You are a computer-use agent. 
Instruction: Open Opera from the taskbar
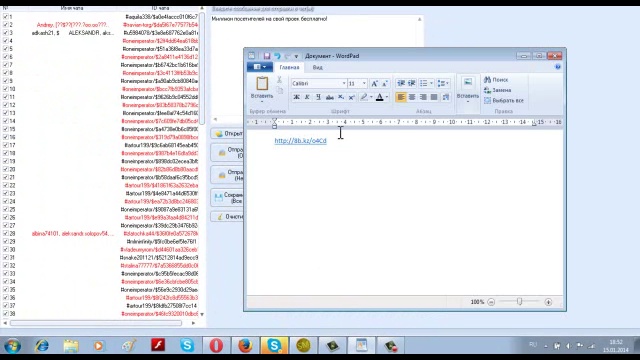216,346
